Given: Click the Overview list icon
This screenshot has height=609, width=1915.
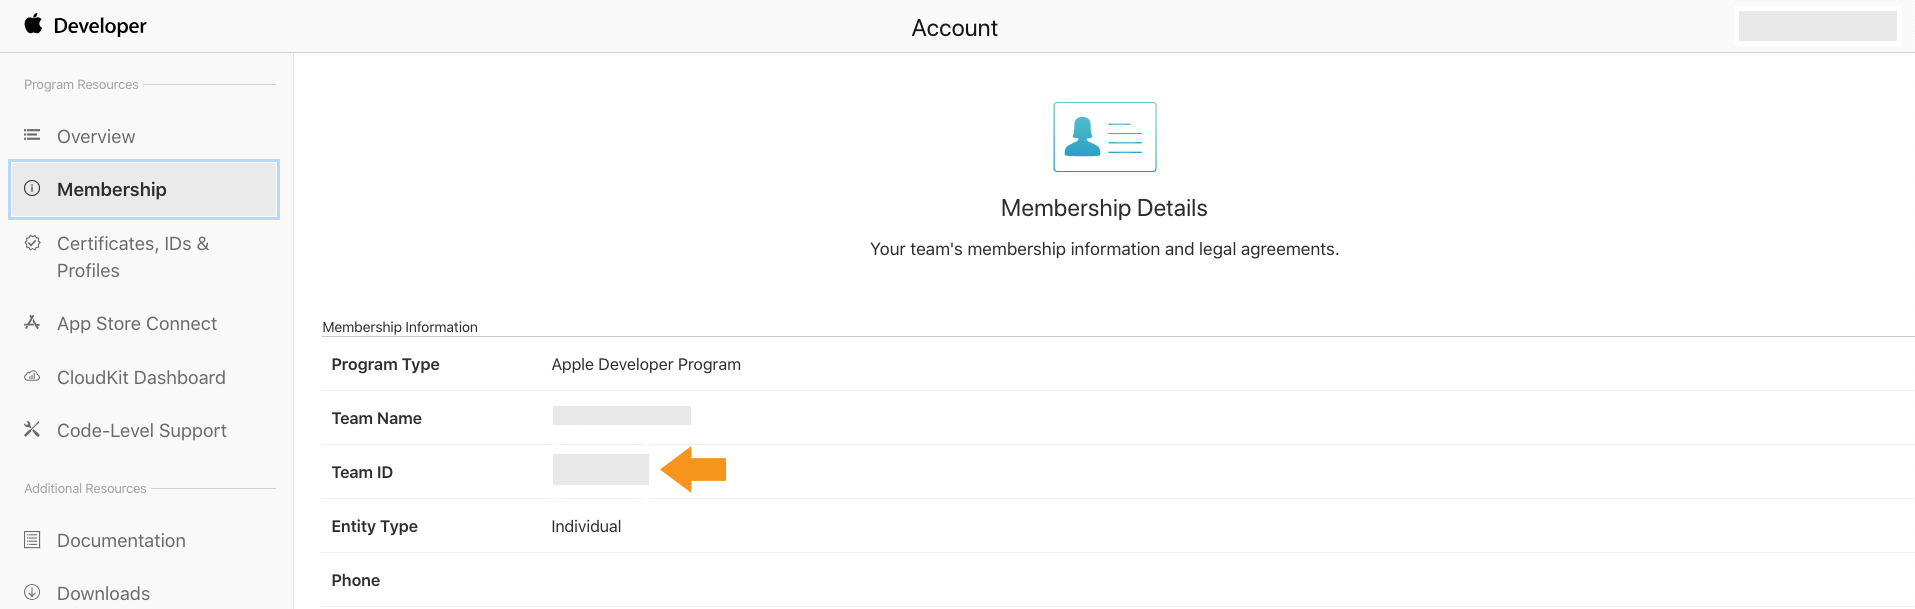Looking at the screenshot, I should click(x=32, y=135).
